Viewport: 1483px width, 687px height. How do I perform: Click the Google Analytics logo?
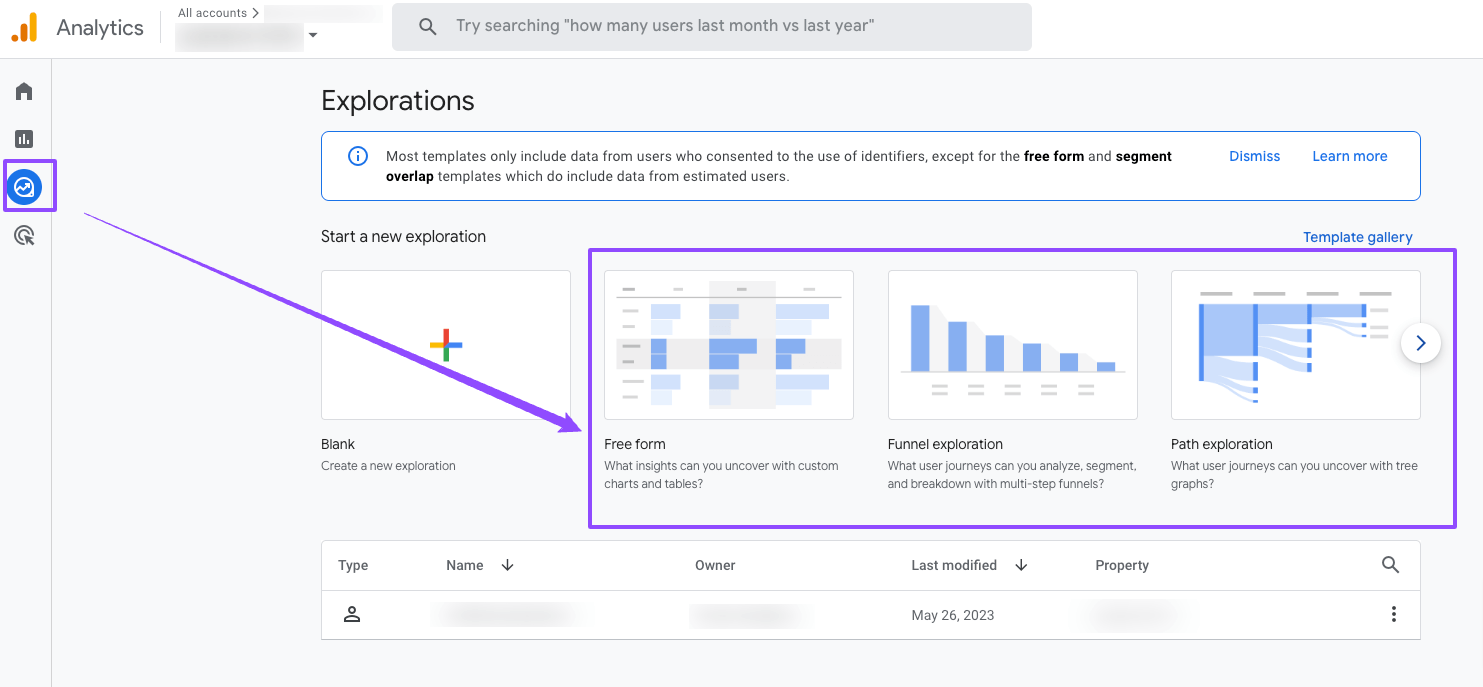(24, 28)
